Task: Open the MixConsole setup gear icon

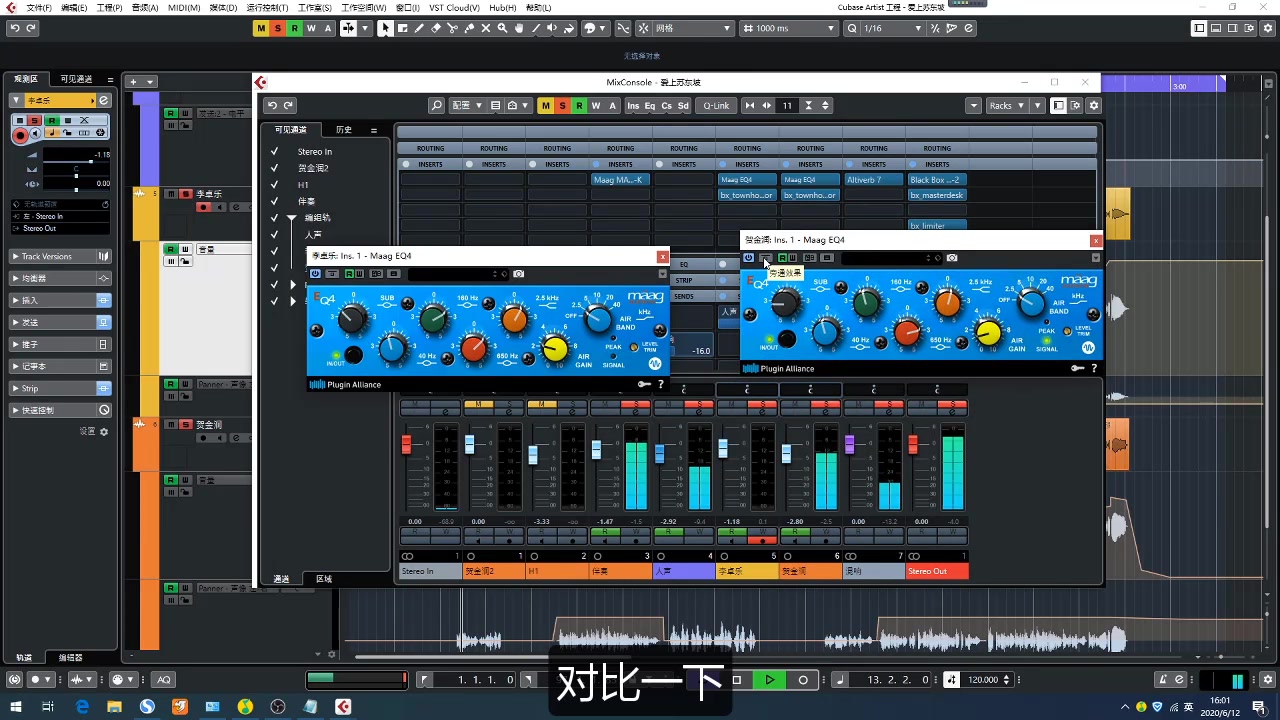Action: pos(1093,105)
